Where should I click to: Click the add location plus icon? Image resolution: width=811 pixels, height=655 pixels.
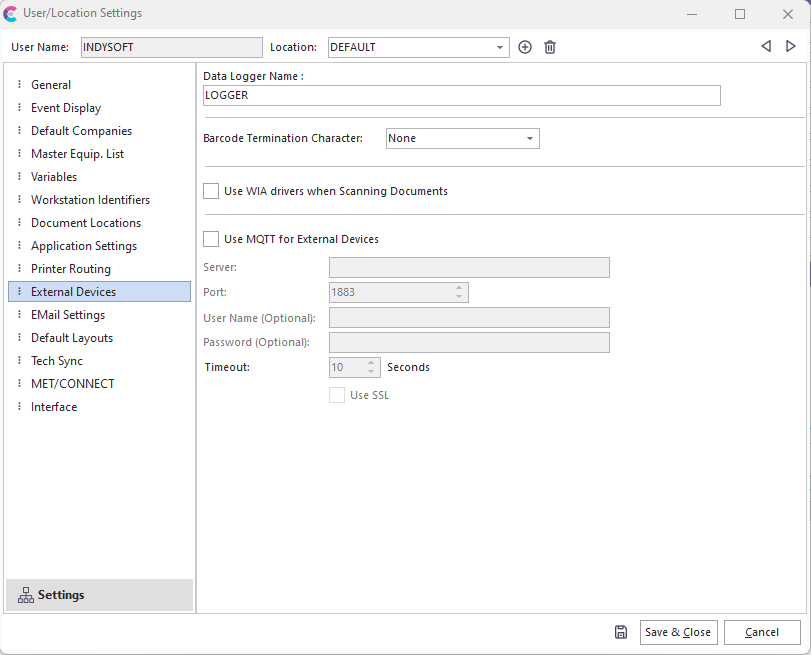tap(525, 47)
